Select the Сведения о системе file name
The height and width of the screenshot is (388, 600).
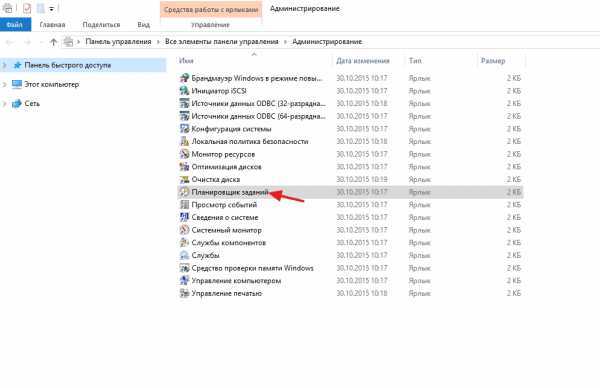[225, 217]
